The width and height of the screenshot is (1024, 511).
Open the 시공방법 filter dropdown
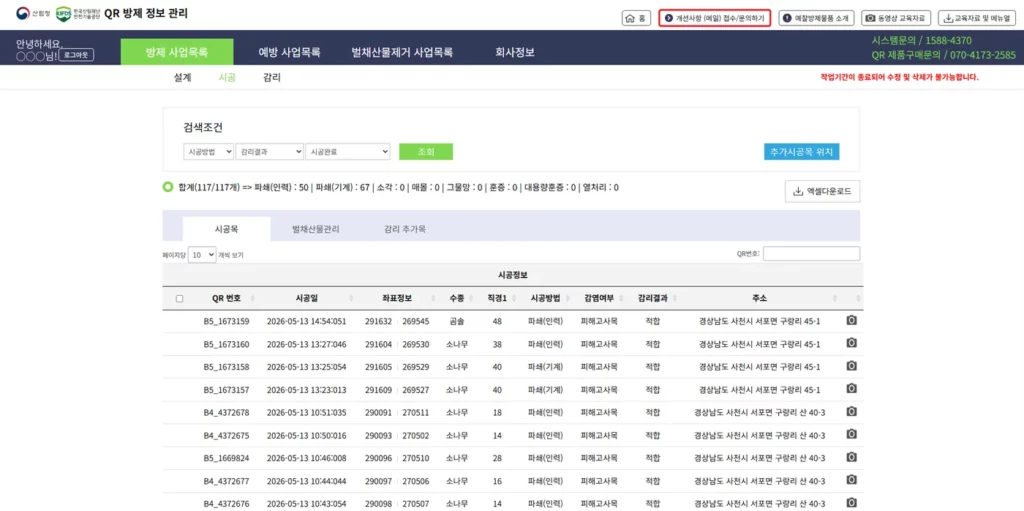[x=208, y=152]
